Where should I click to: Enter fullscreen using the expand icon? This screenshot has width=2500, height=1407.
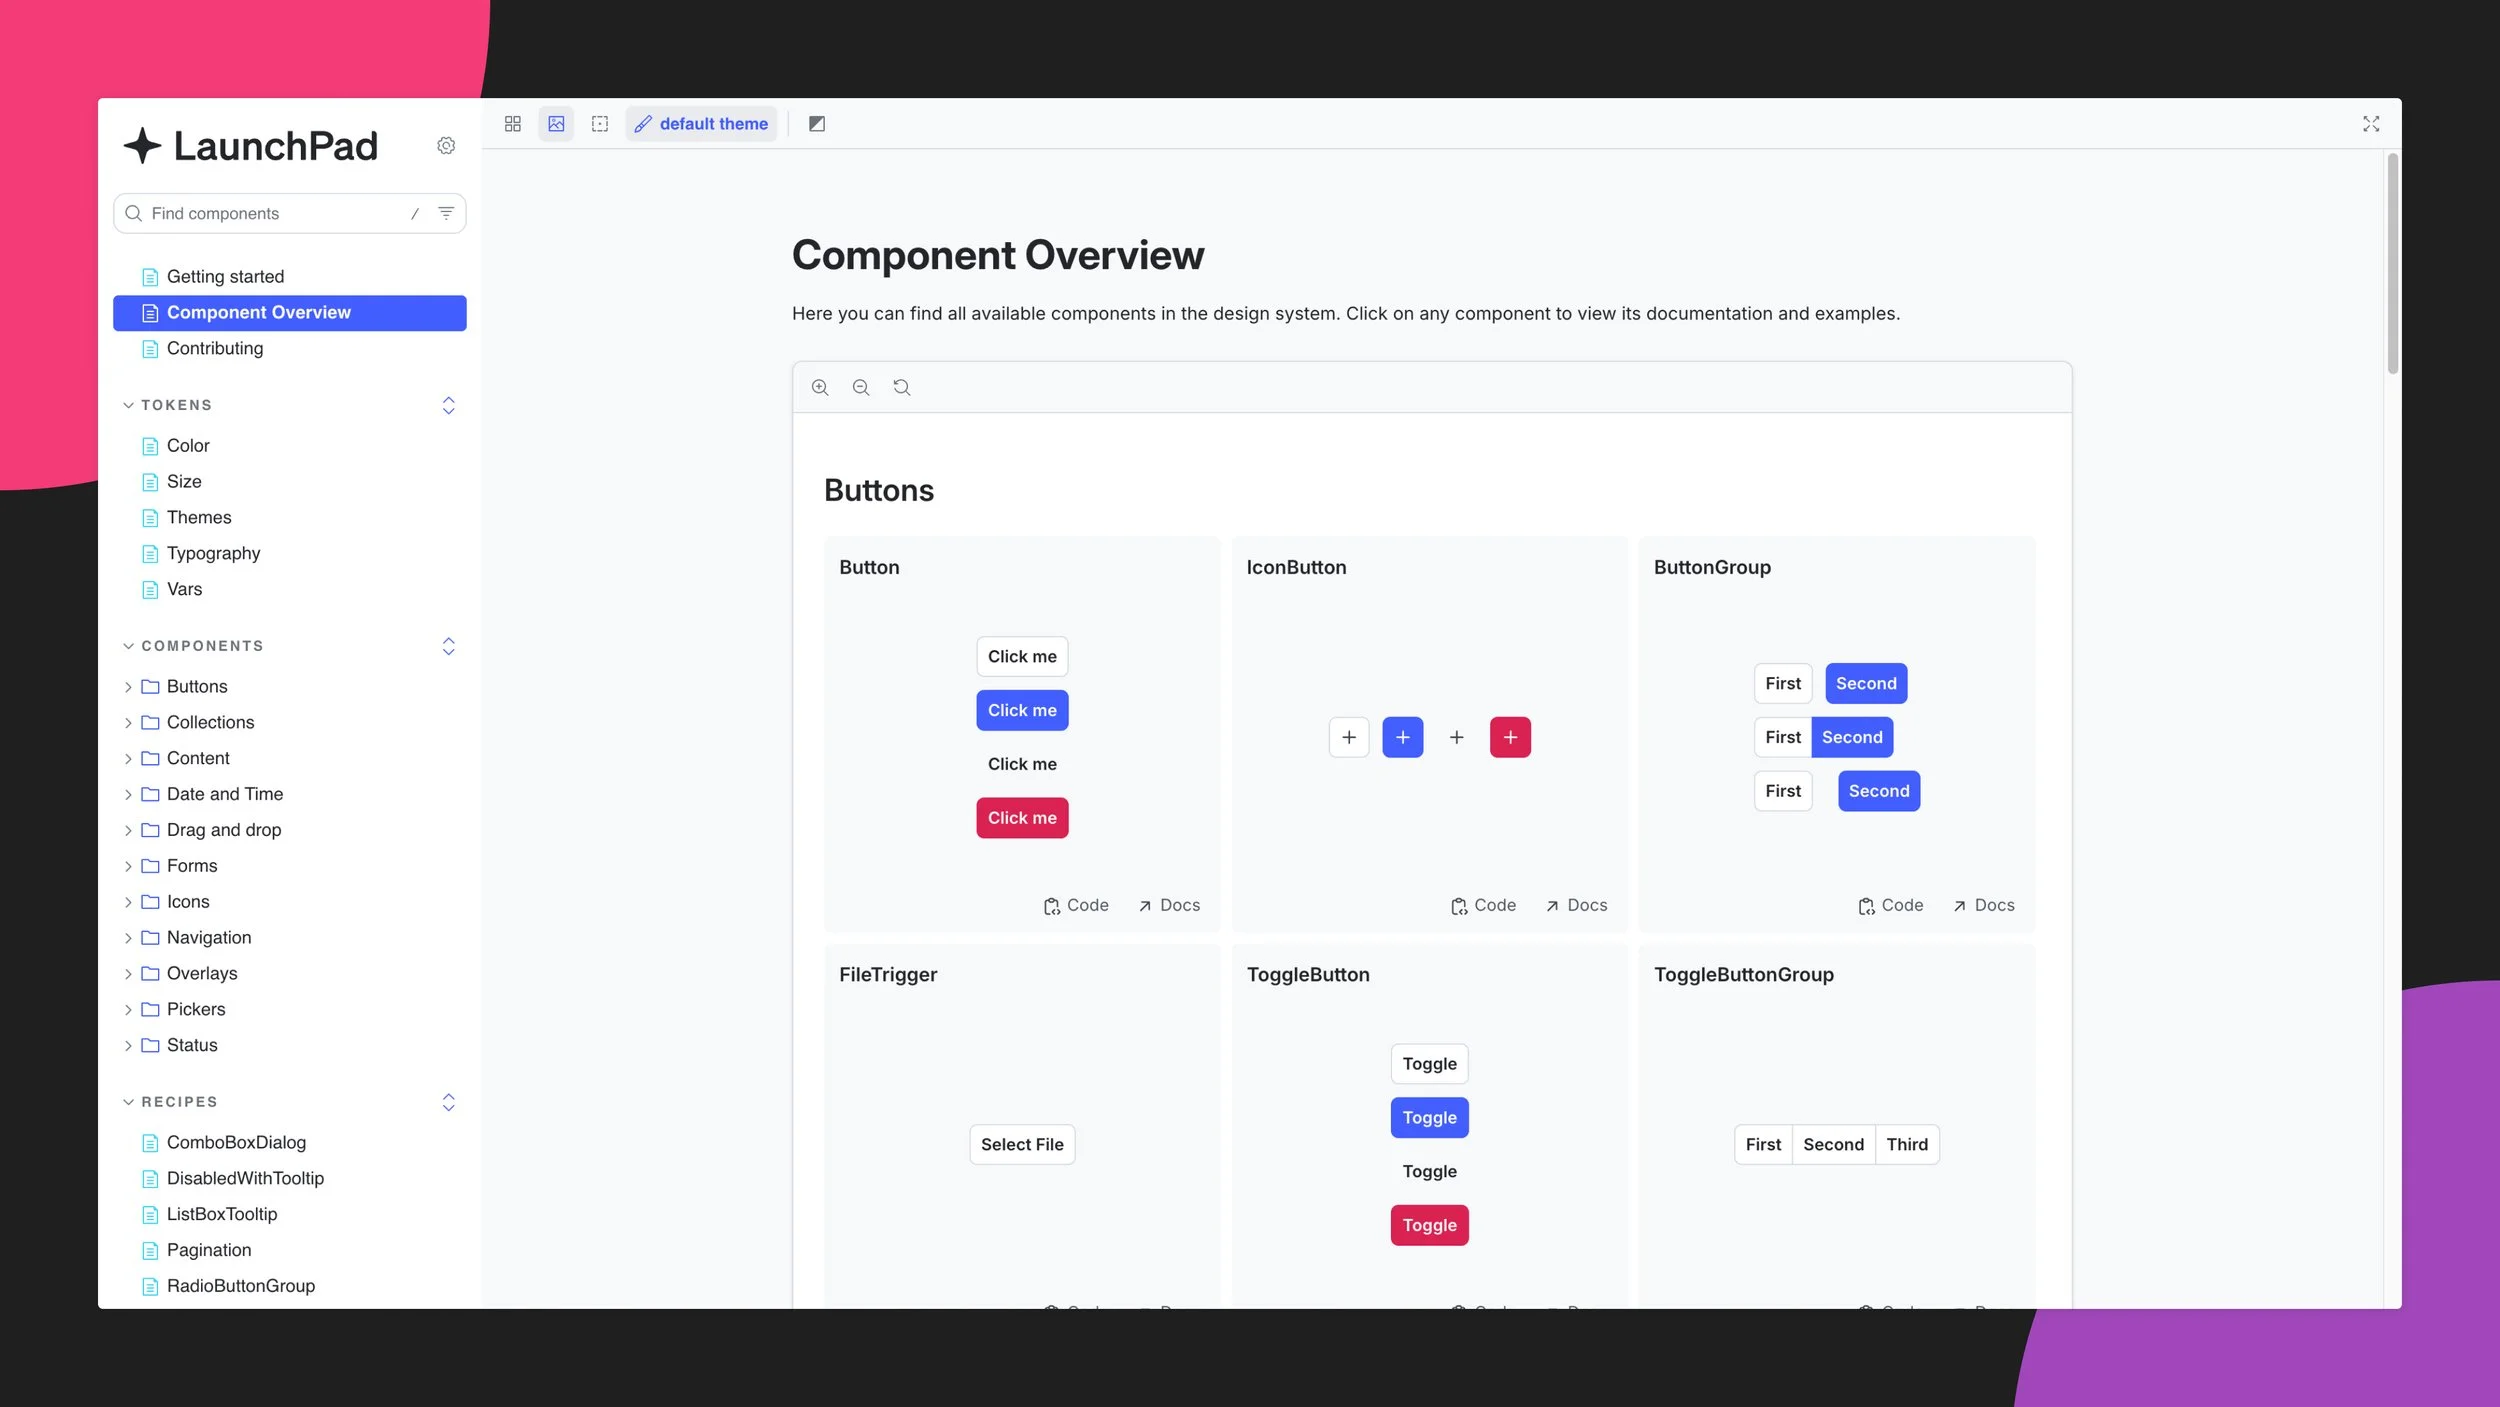[2371, 123]
